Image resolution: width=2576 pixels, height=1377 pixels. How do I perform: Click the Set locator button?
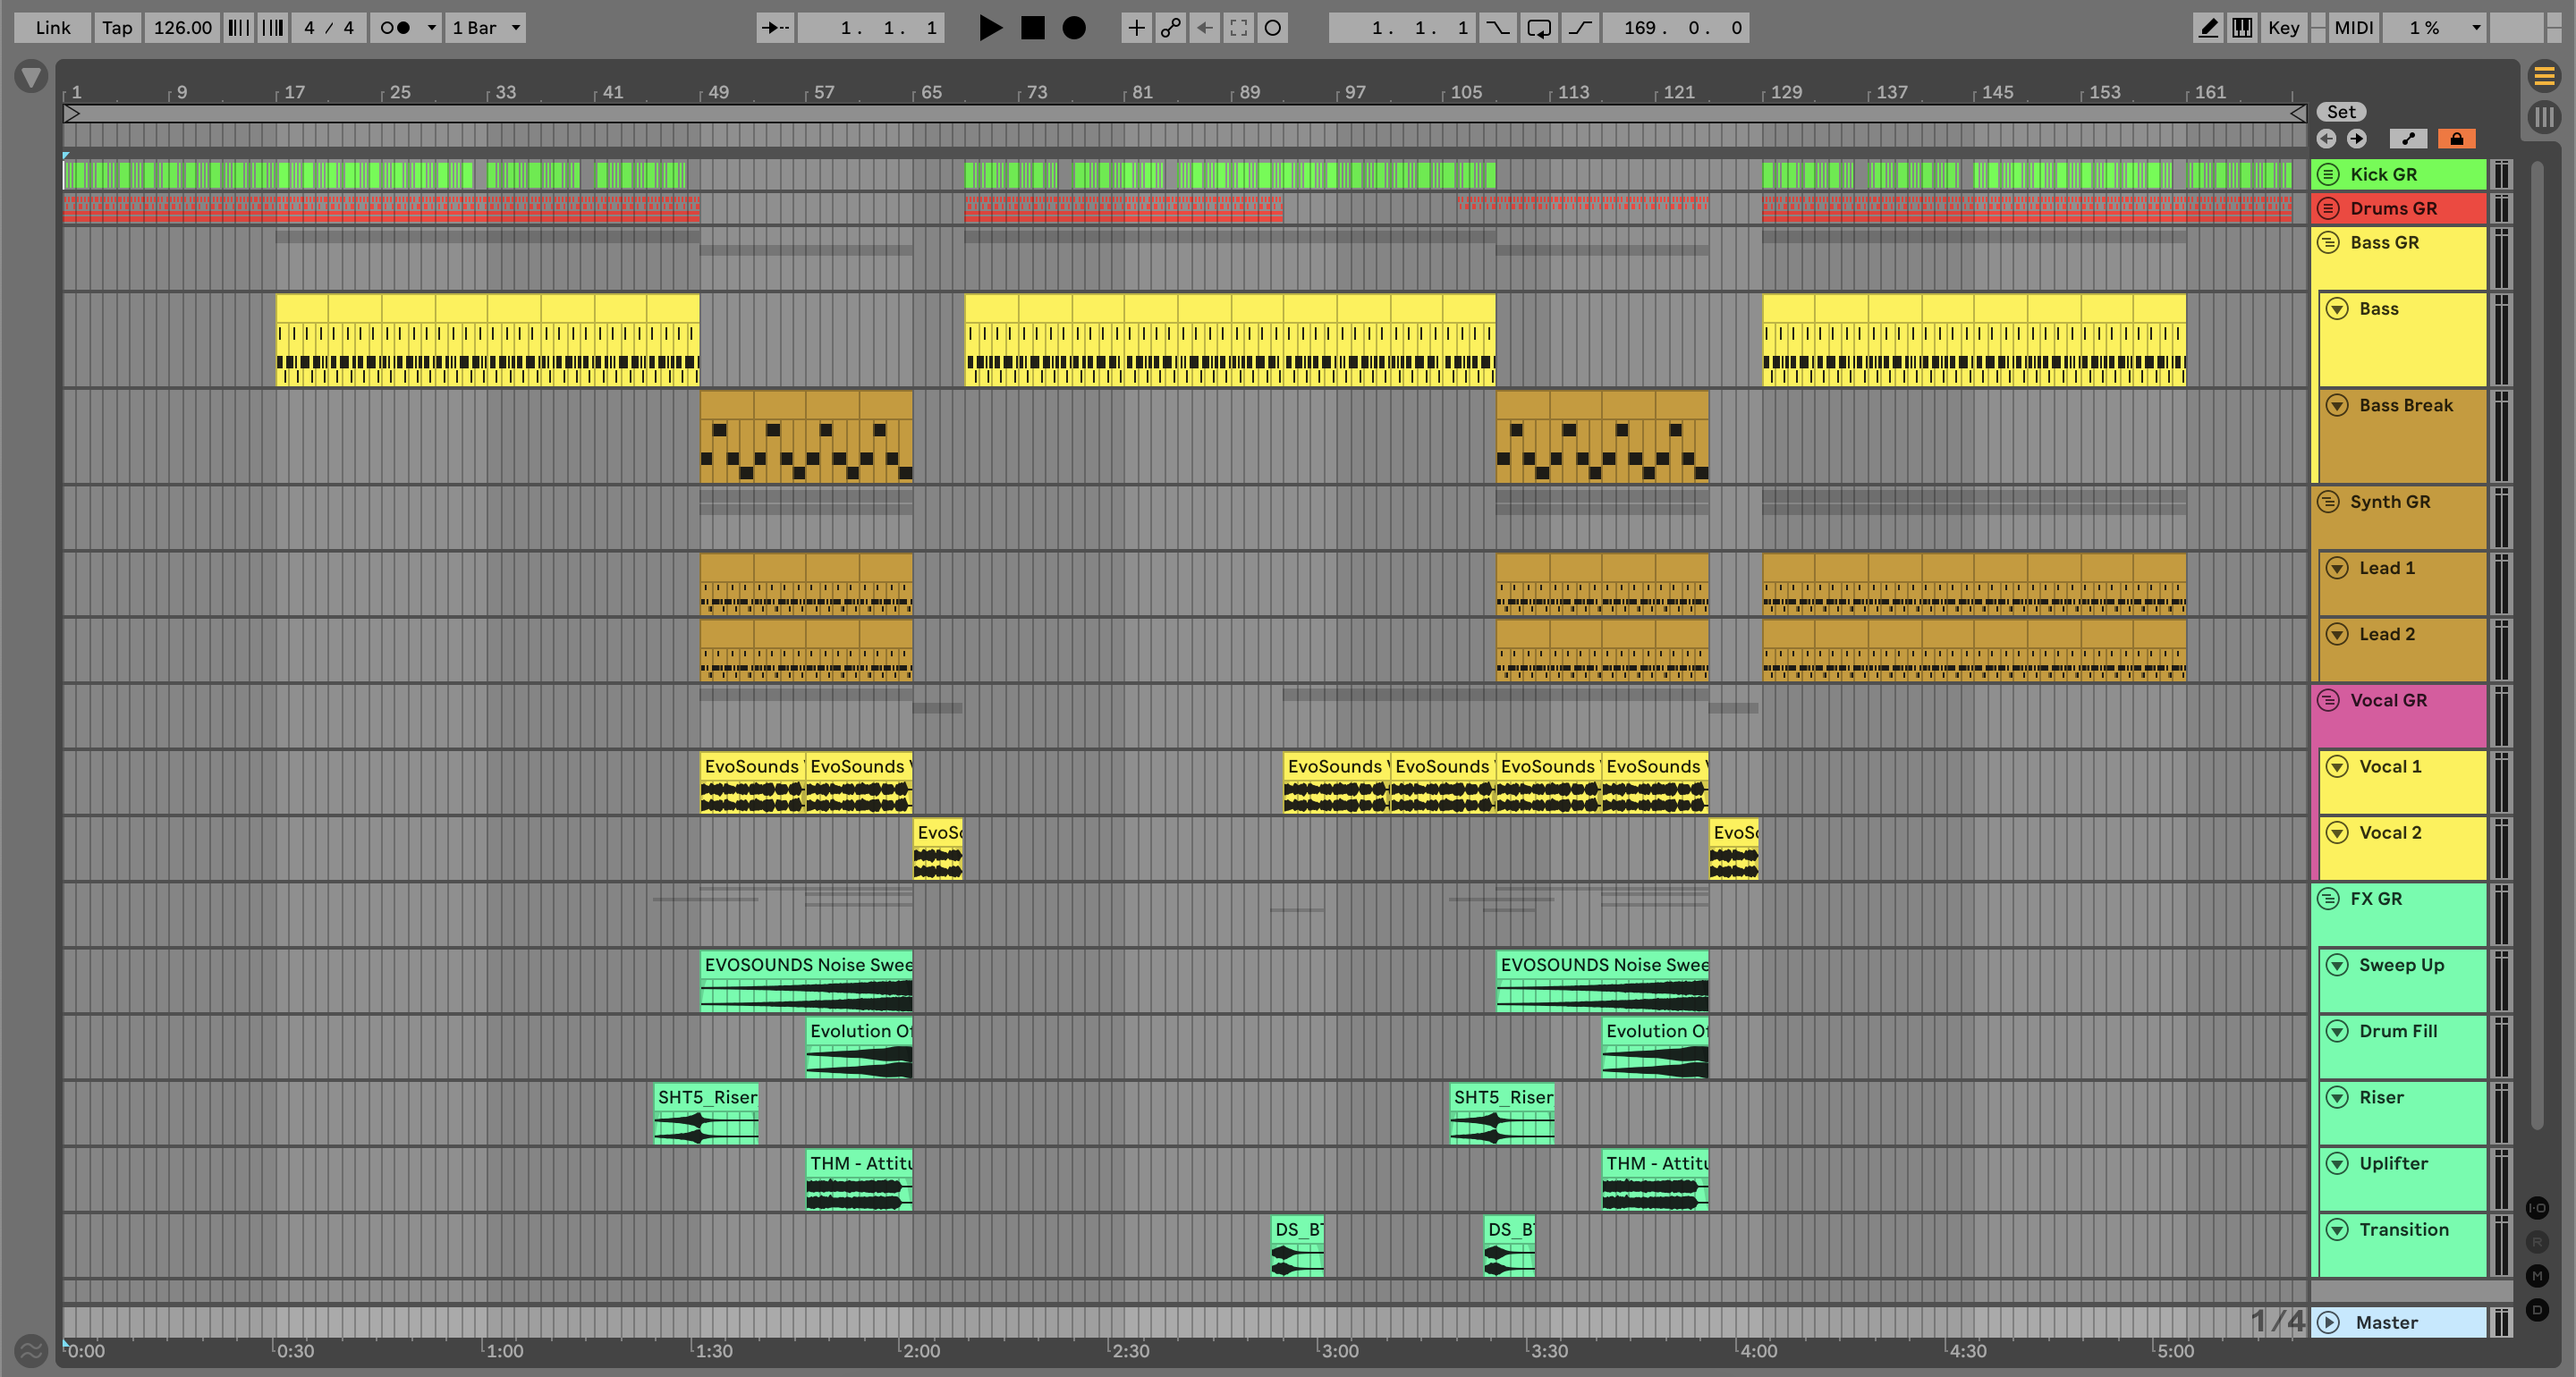click(2341, 112)
